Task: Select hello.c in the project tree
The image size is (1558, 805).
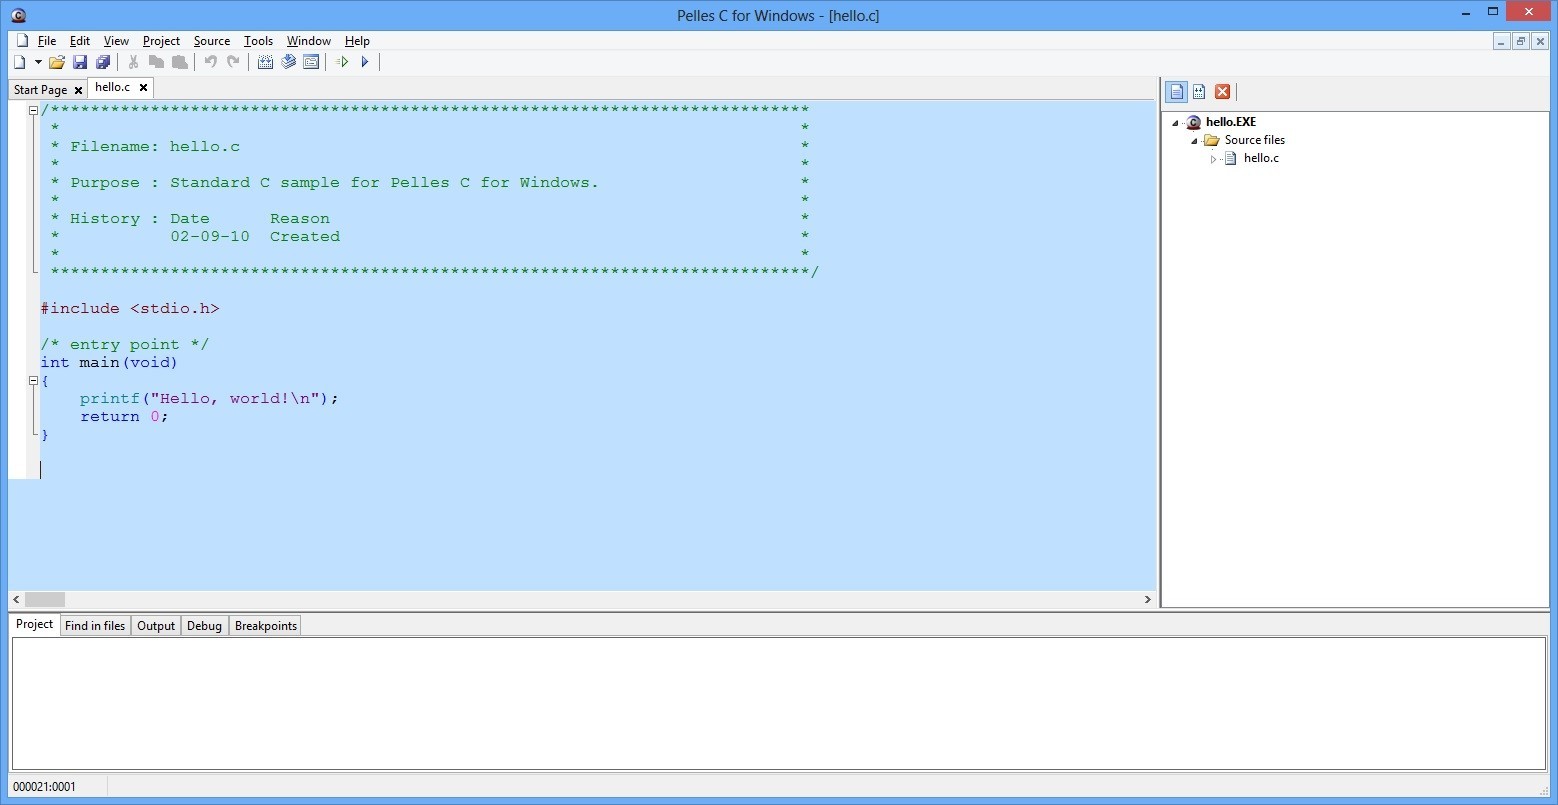Action: (1261, 158)
